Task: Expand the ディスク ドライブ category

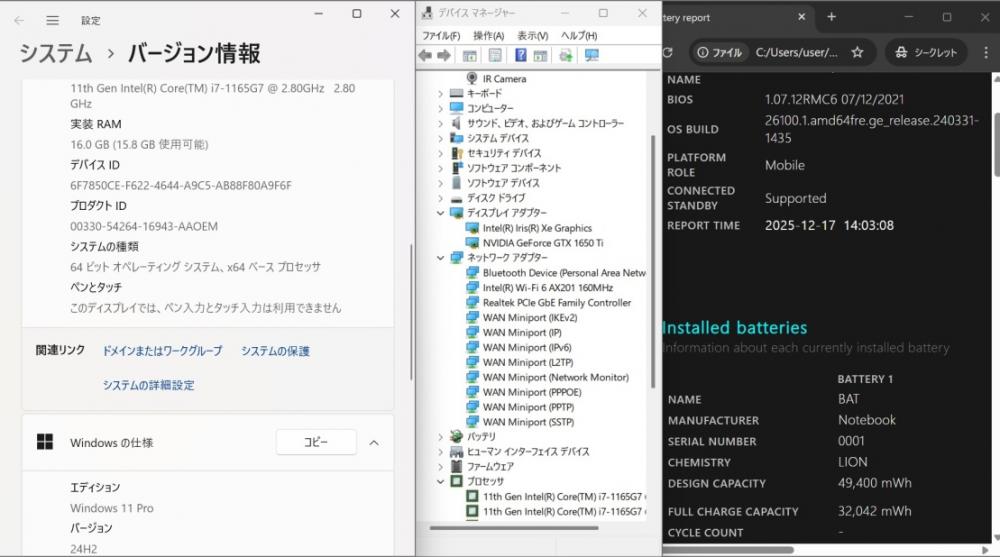Action: click(440, 198)
